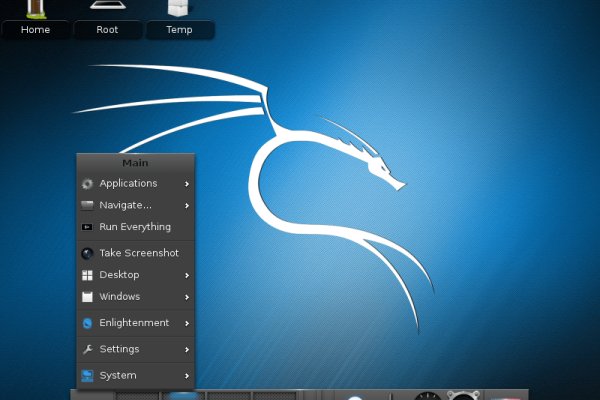Click the Enlightenment logo icon
This screenshot has height=400, width=600.
click(88, 323)
